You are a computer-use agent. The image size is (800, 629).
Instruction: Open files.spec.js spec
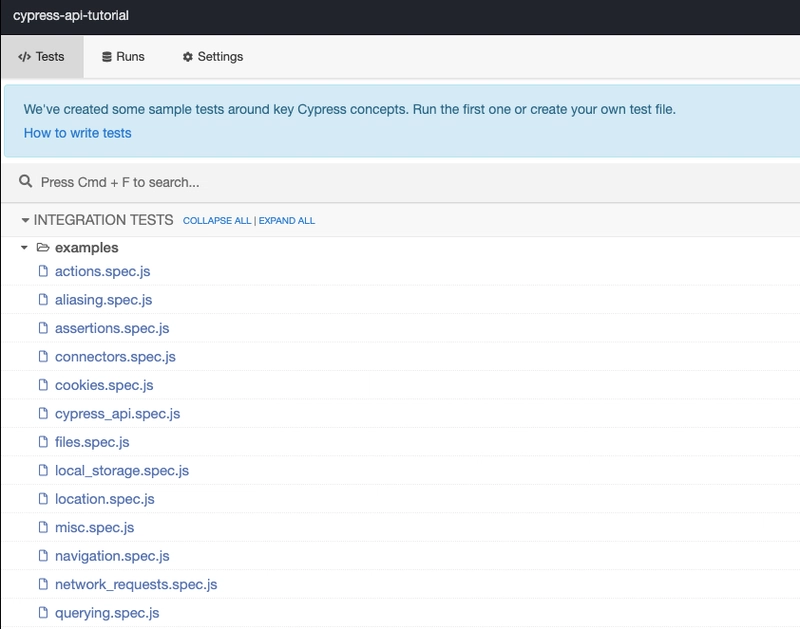pos(92,442)
